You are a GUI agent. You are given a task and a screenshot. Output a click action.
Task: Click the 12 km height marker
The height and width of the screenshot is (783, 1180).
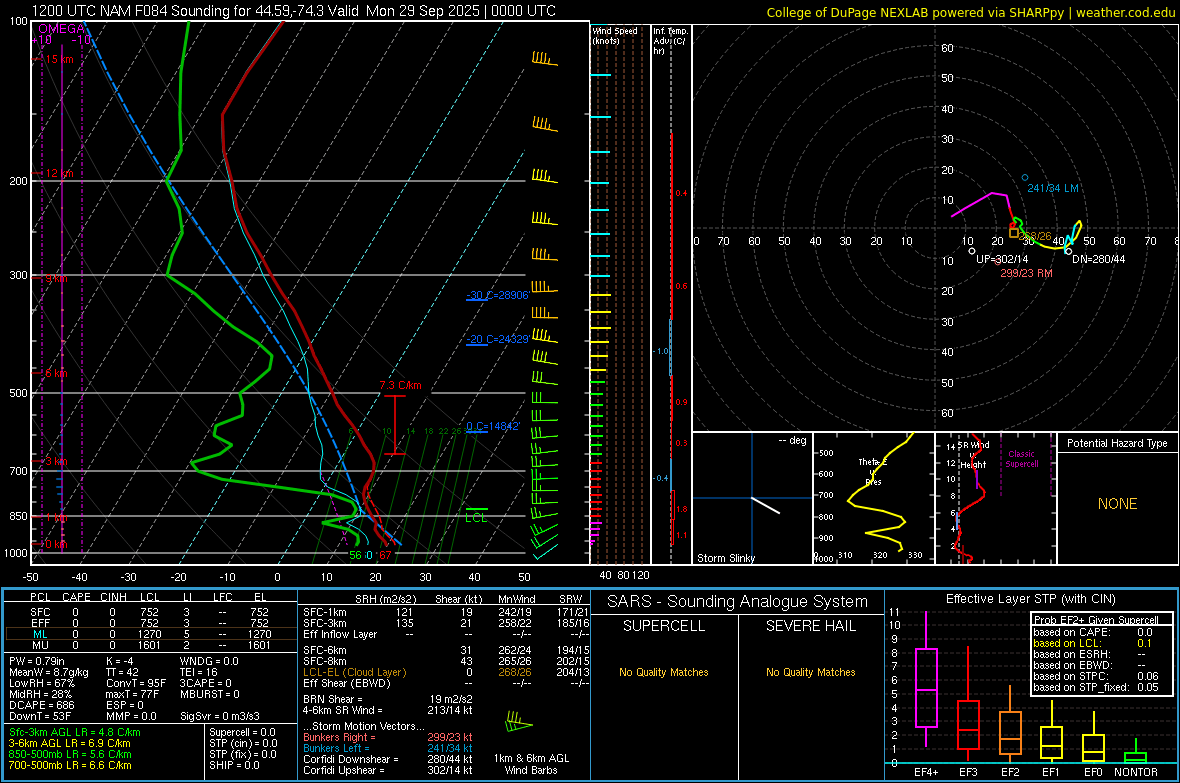click(60, 173)
